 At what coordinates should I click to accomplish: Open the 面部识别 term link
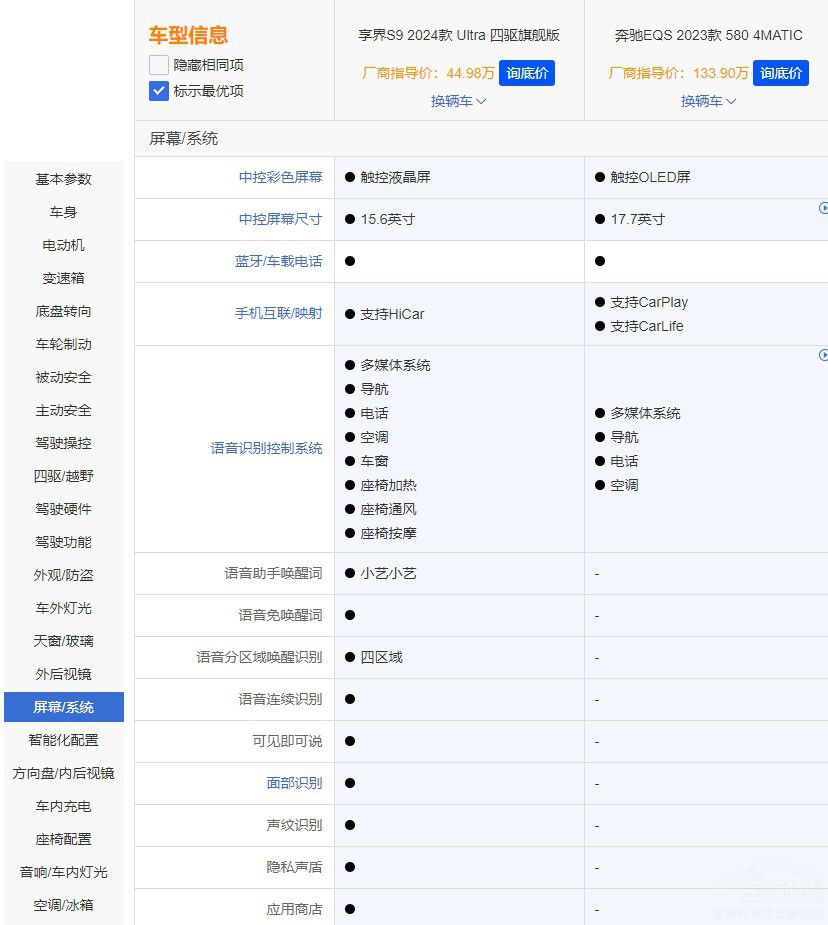pos(294,783)
